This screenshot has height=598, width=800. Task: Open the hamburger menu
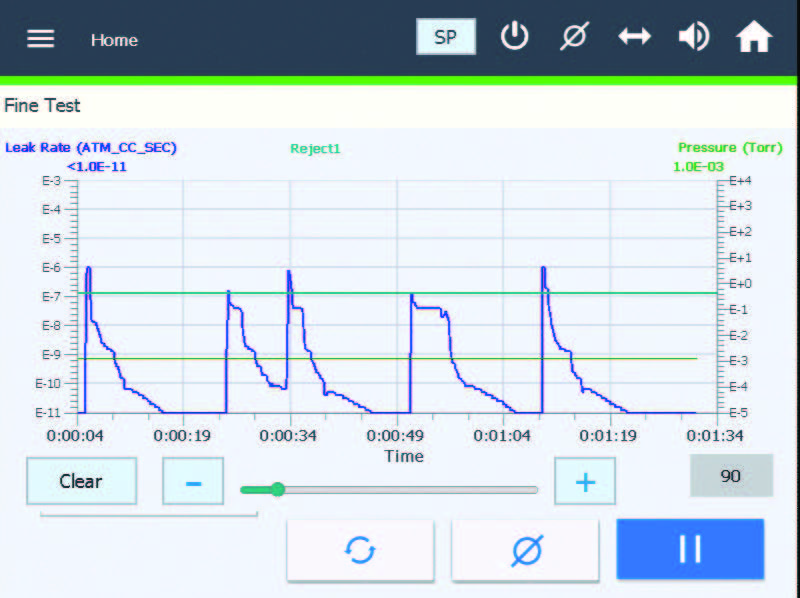(40, 38)
